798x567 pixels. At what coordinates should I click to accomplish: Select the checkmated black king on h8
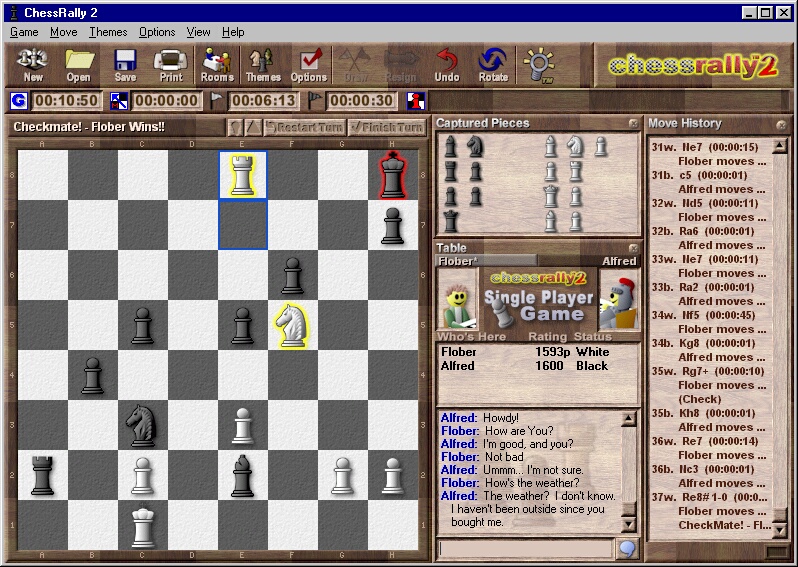tap(393, 175)
